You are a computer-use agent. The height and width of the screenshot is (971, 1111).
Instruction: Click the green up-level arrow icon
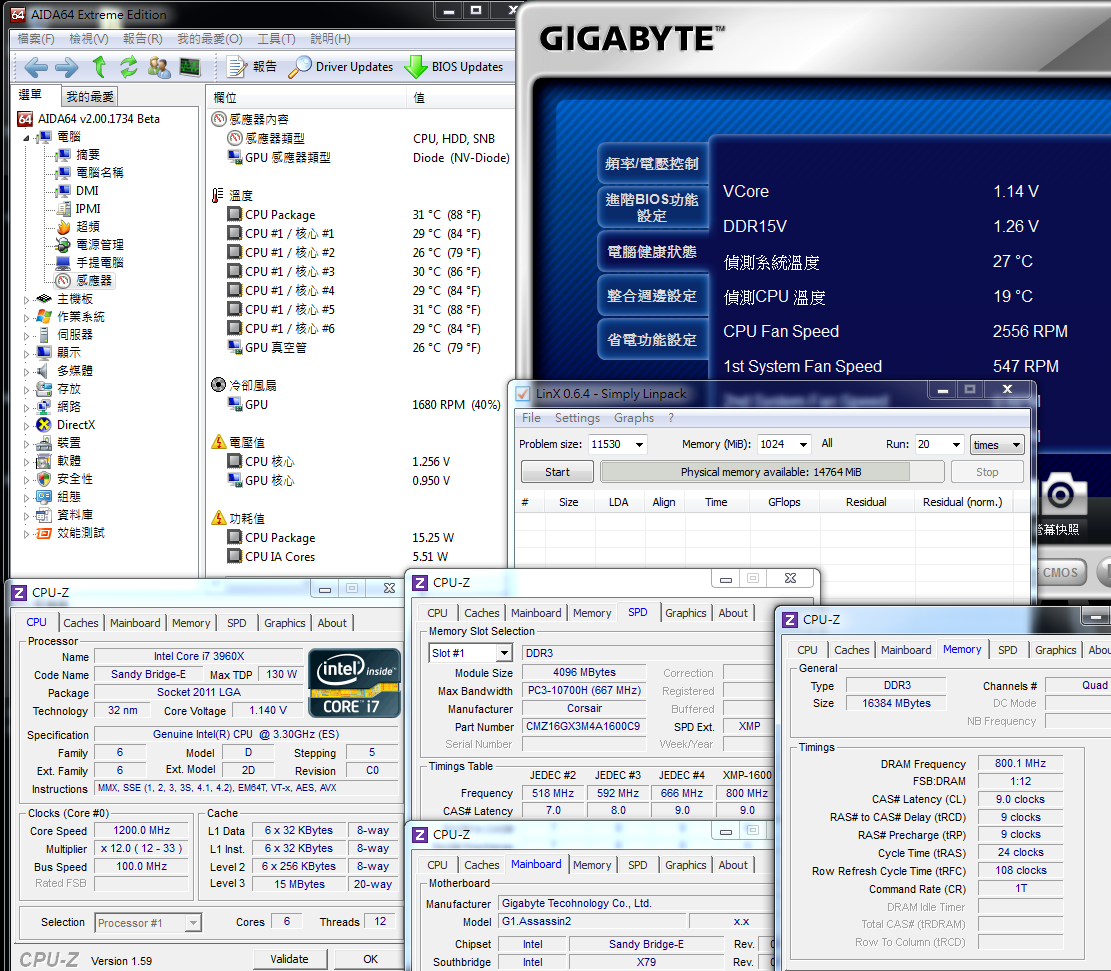tap(99, 67)
